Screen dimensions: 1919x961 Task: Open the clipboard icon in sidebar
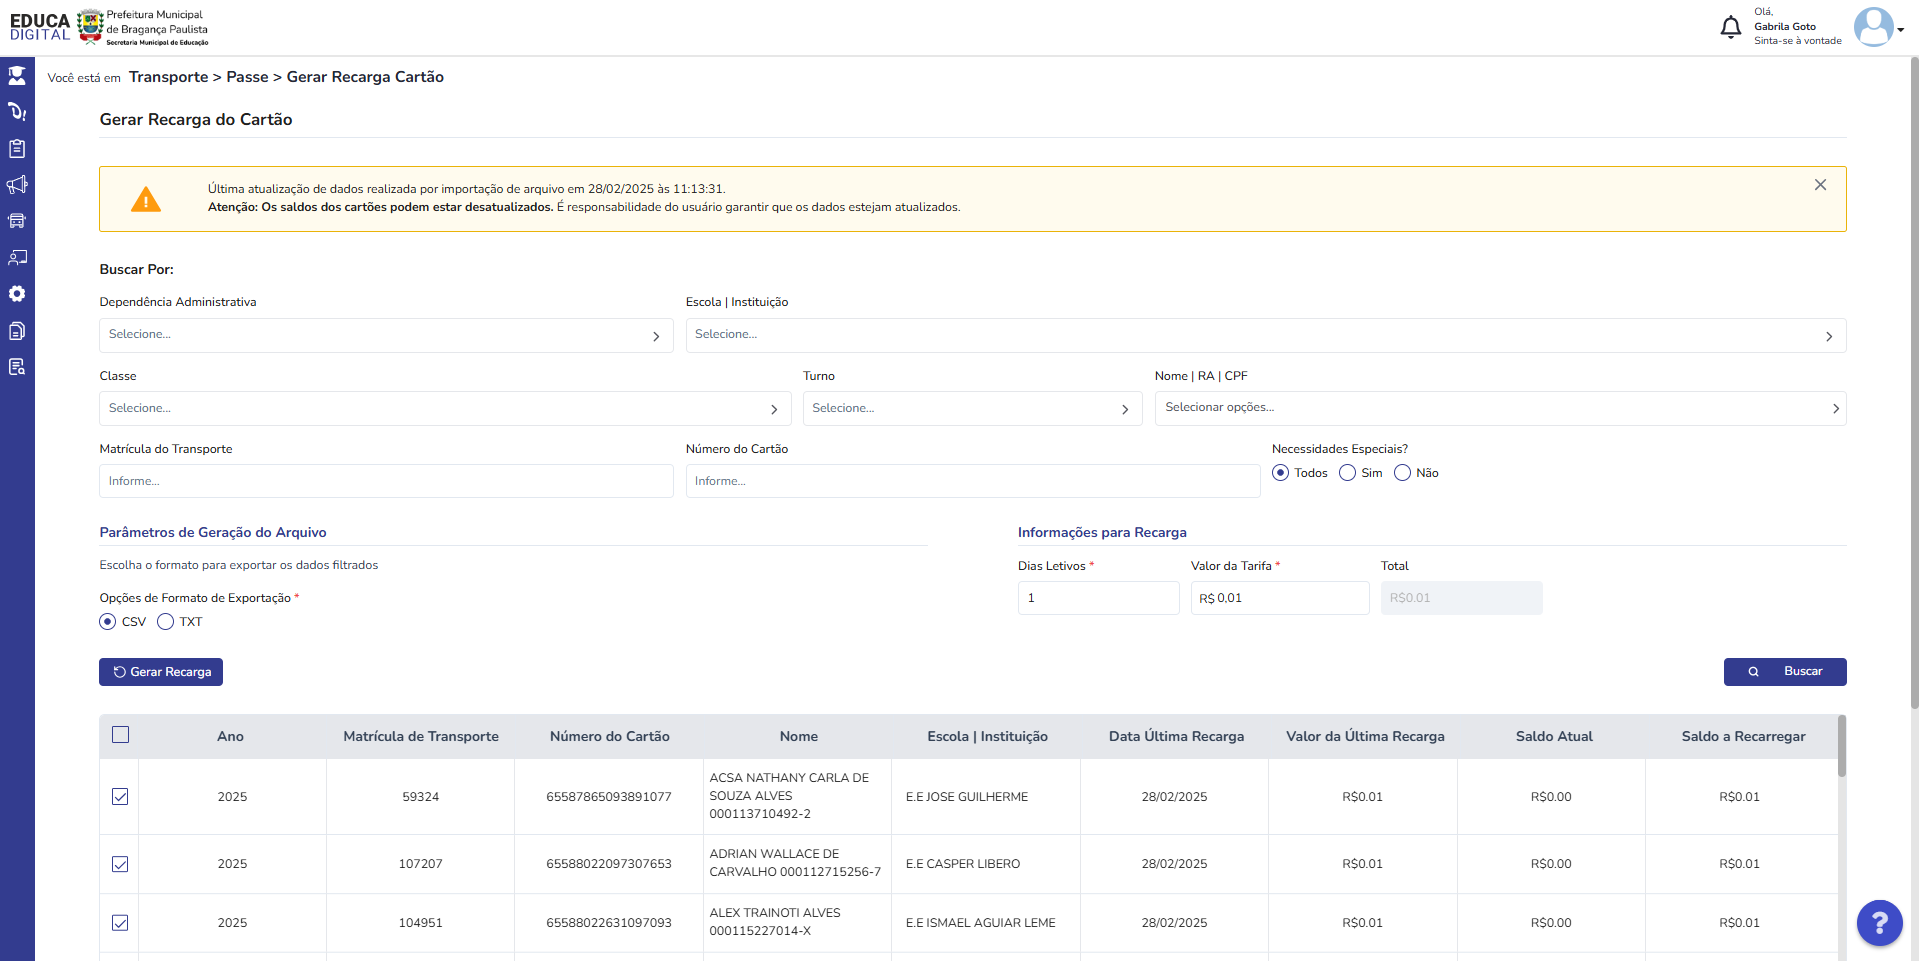click(x=17, y=149)
